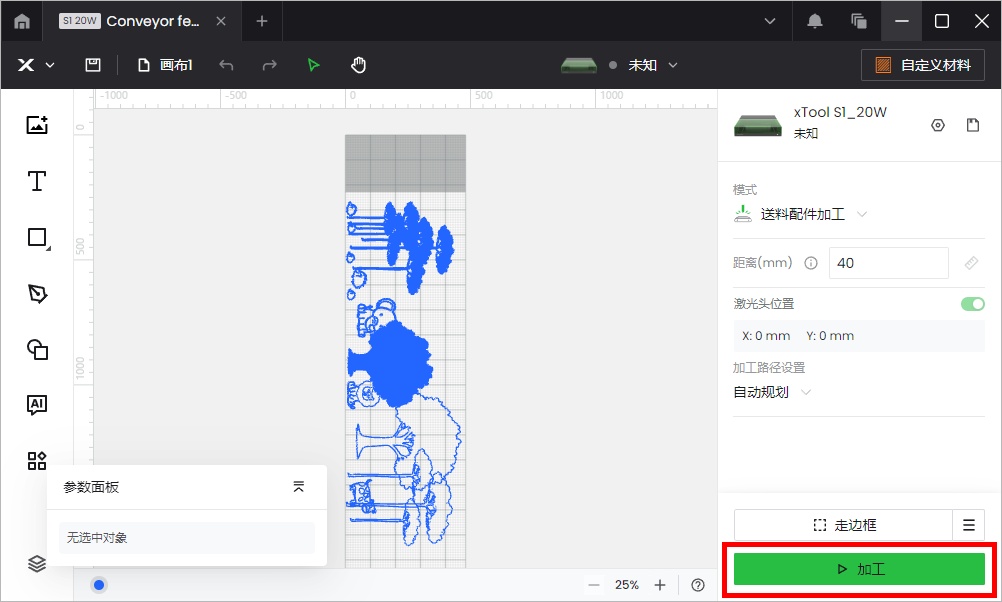Open the notifications bell
This screenshot has width=1002, height=602.
tap(815, 21)
